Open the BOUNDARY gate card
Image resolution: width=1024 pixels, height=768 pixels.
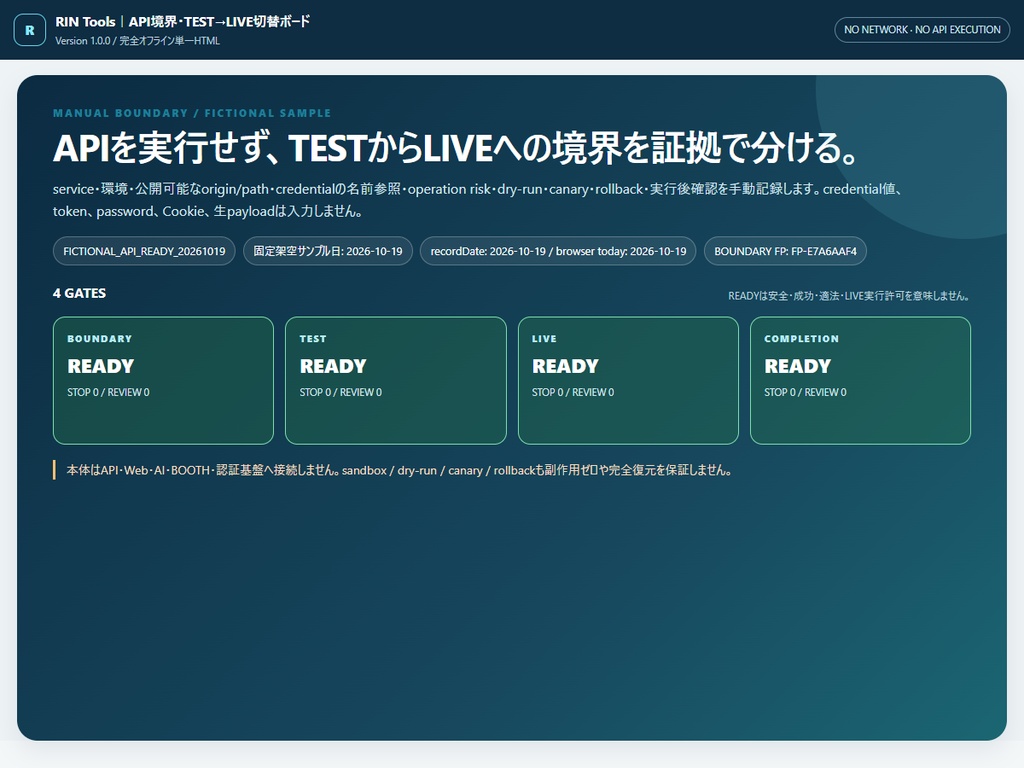163,381
